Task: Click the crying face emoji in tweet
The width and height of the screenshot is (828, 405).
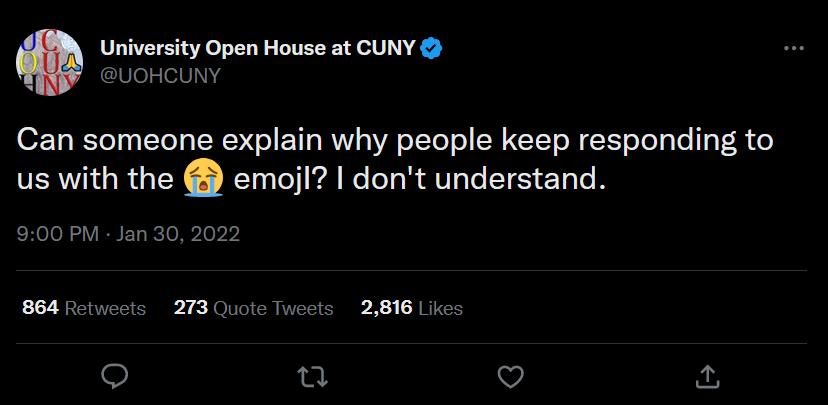Action: click(x=201, y=181)
